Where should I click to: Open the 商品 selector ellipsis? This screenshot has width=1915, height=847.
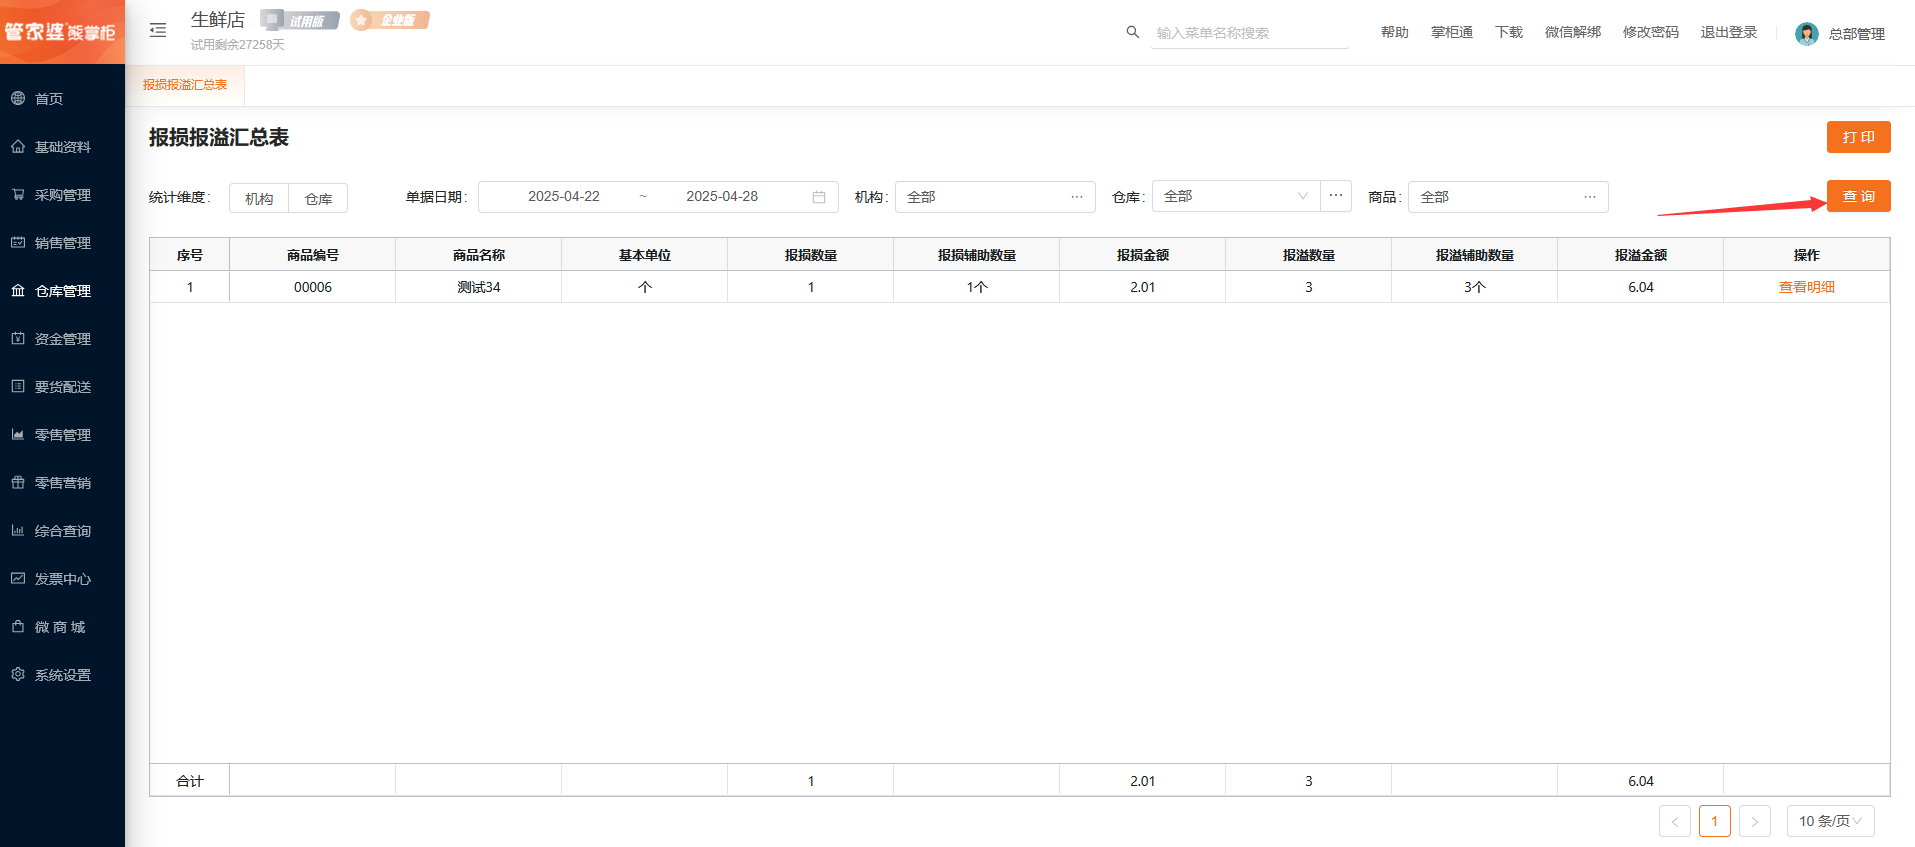pos(1589,197)
